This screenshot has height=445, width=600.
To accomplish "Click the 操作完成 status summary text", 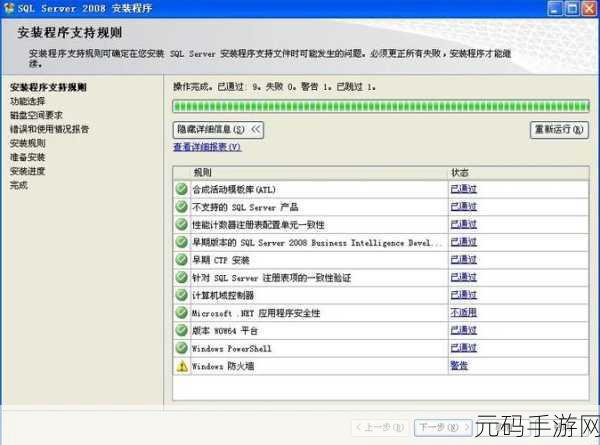I will click(274, 87).
